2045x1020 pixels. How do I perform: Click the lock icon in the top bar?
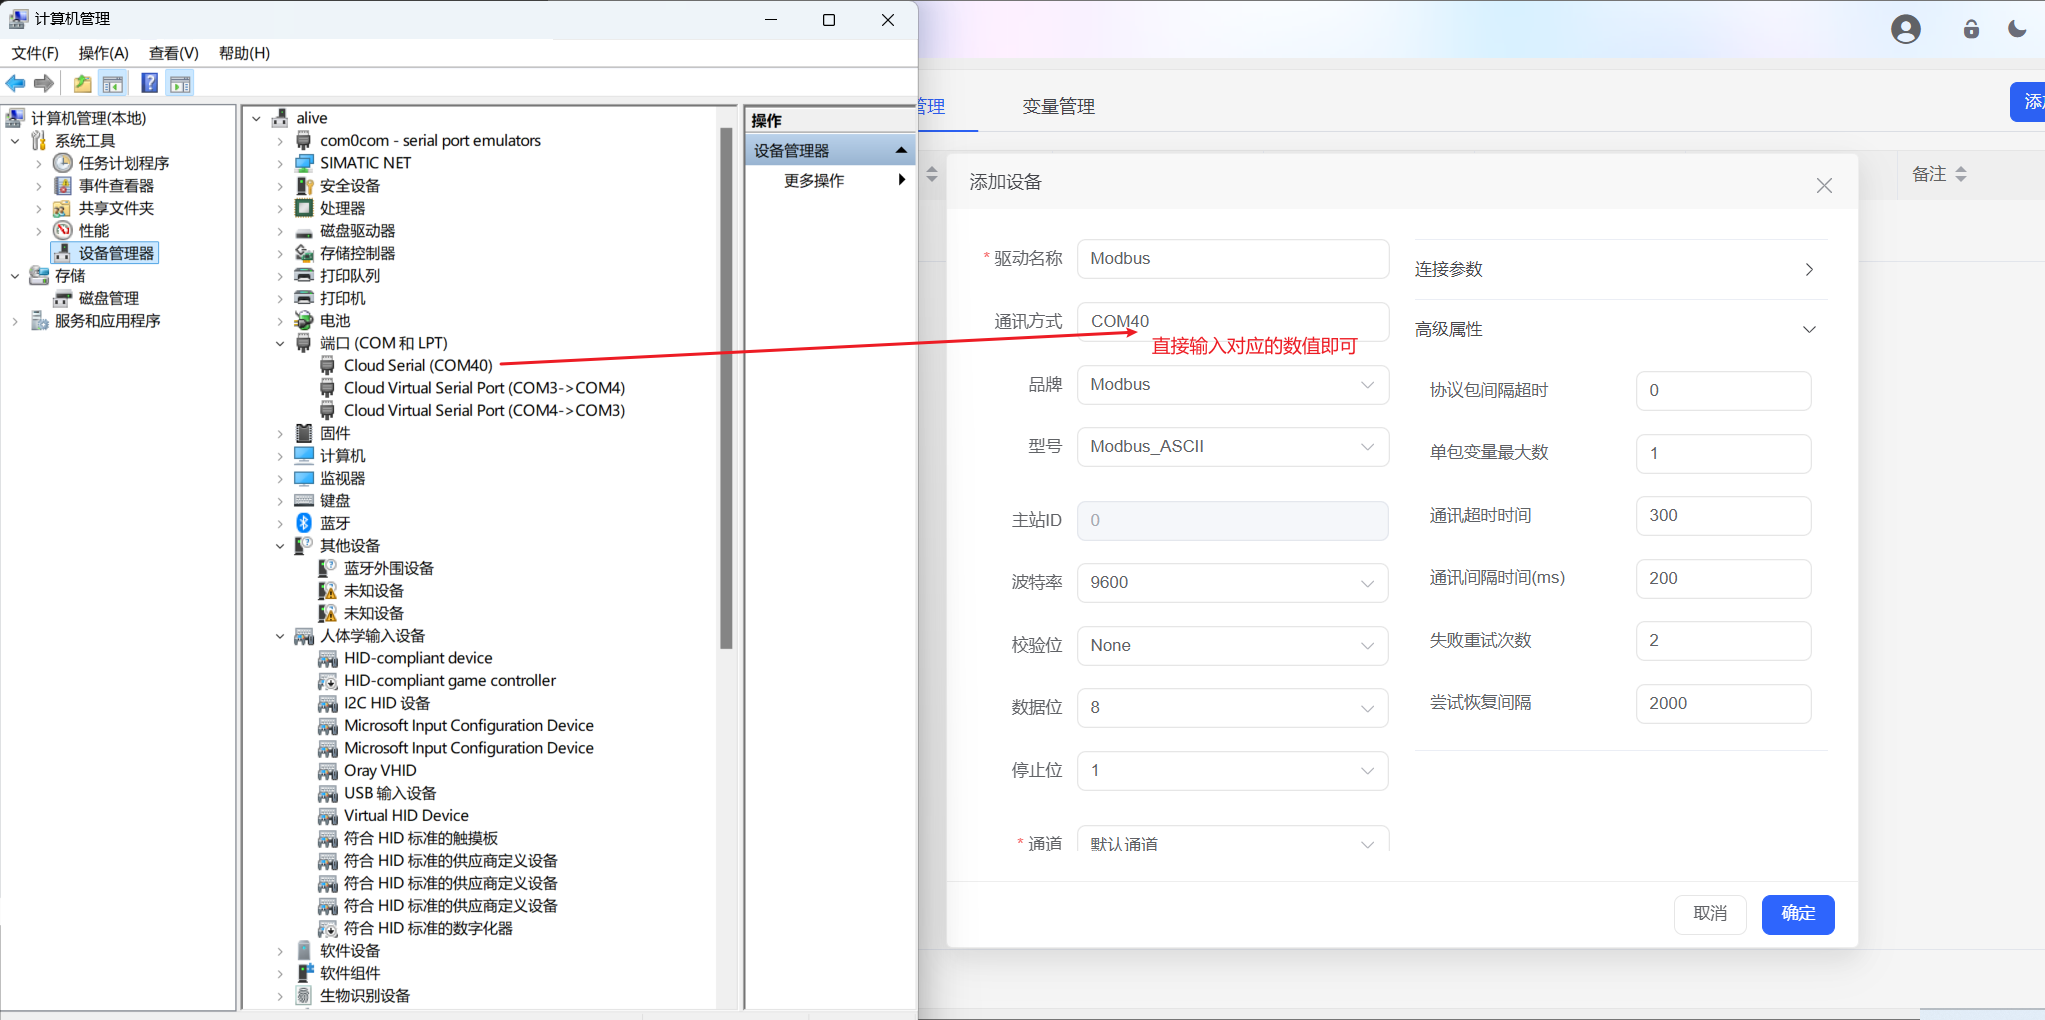(1970, 29)
